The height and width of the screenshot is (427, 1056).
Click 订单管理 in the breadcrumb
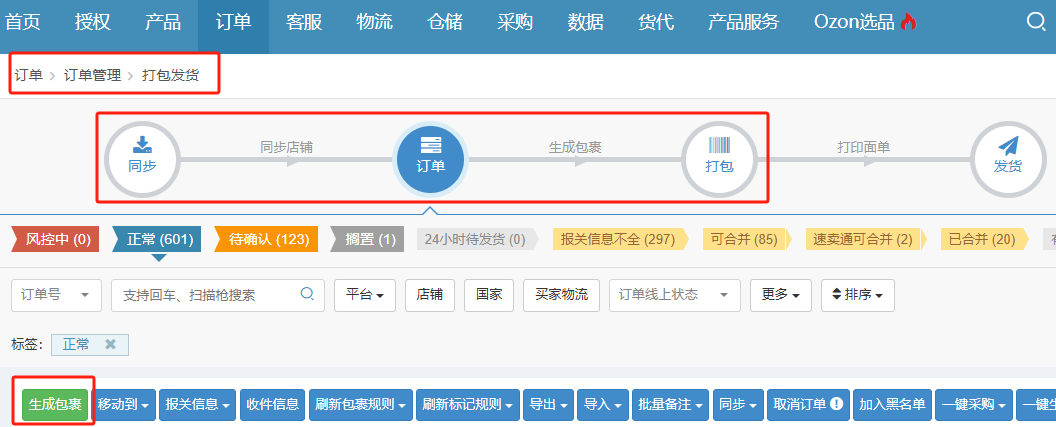(92, 75)
